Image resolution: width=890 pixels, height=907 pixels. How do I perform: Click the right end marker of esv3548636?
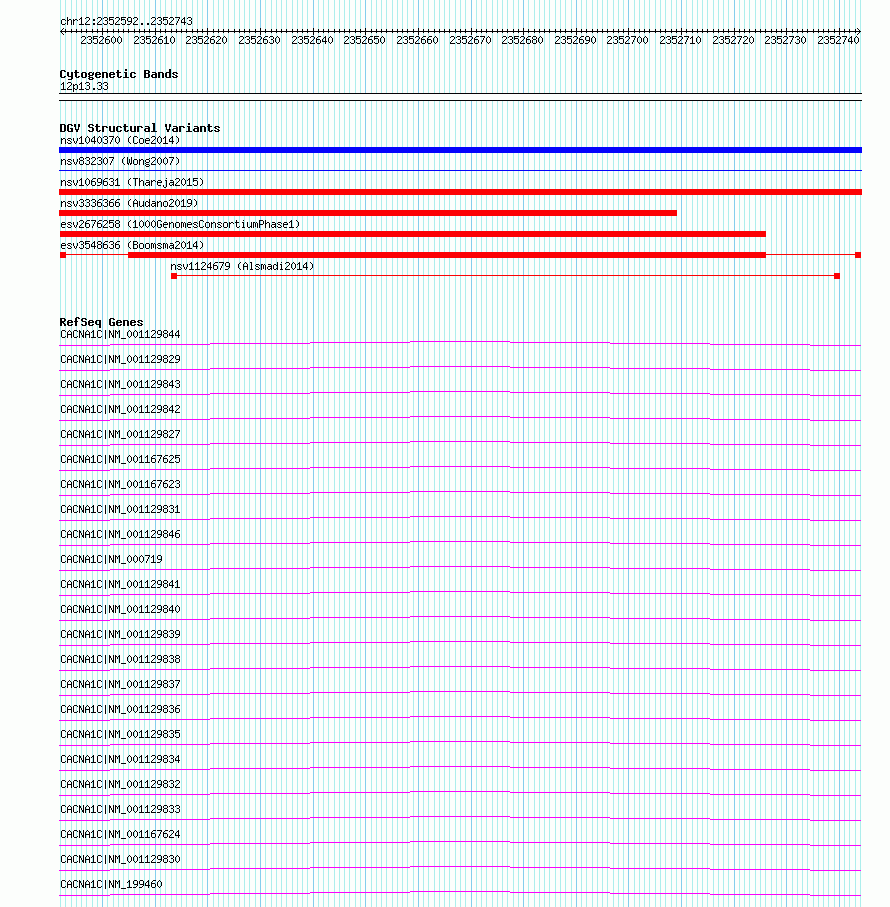tap(858, 255)
